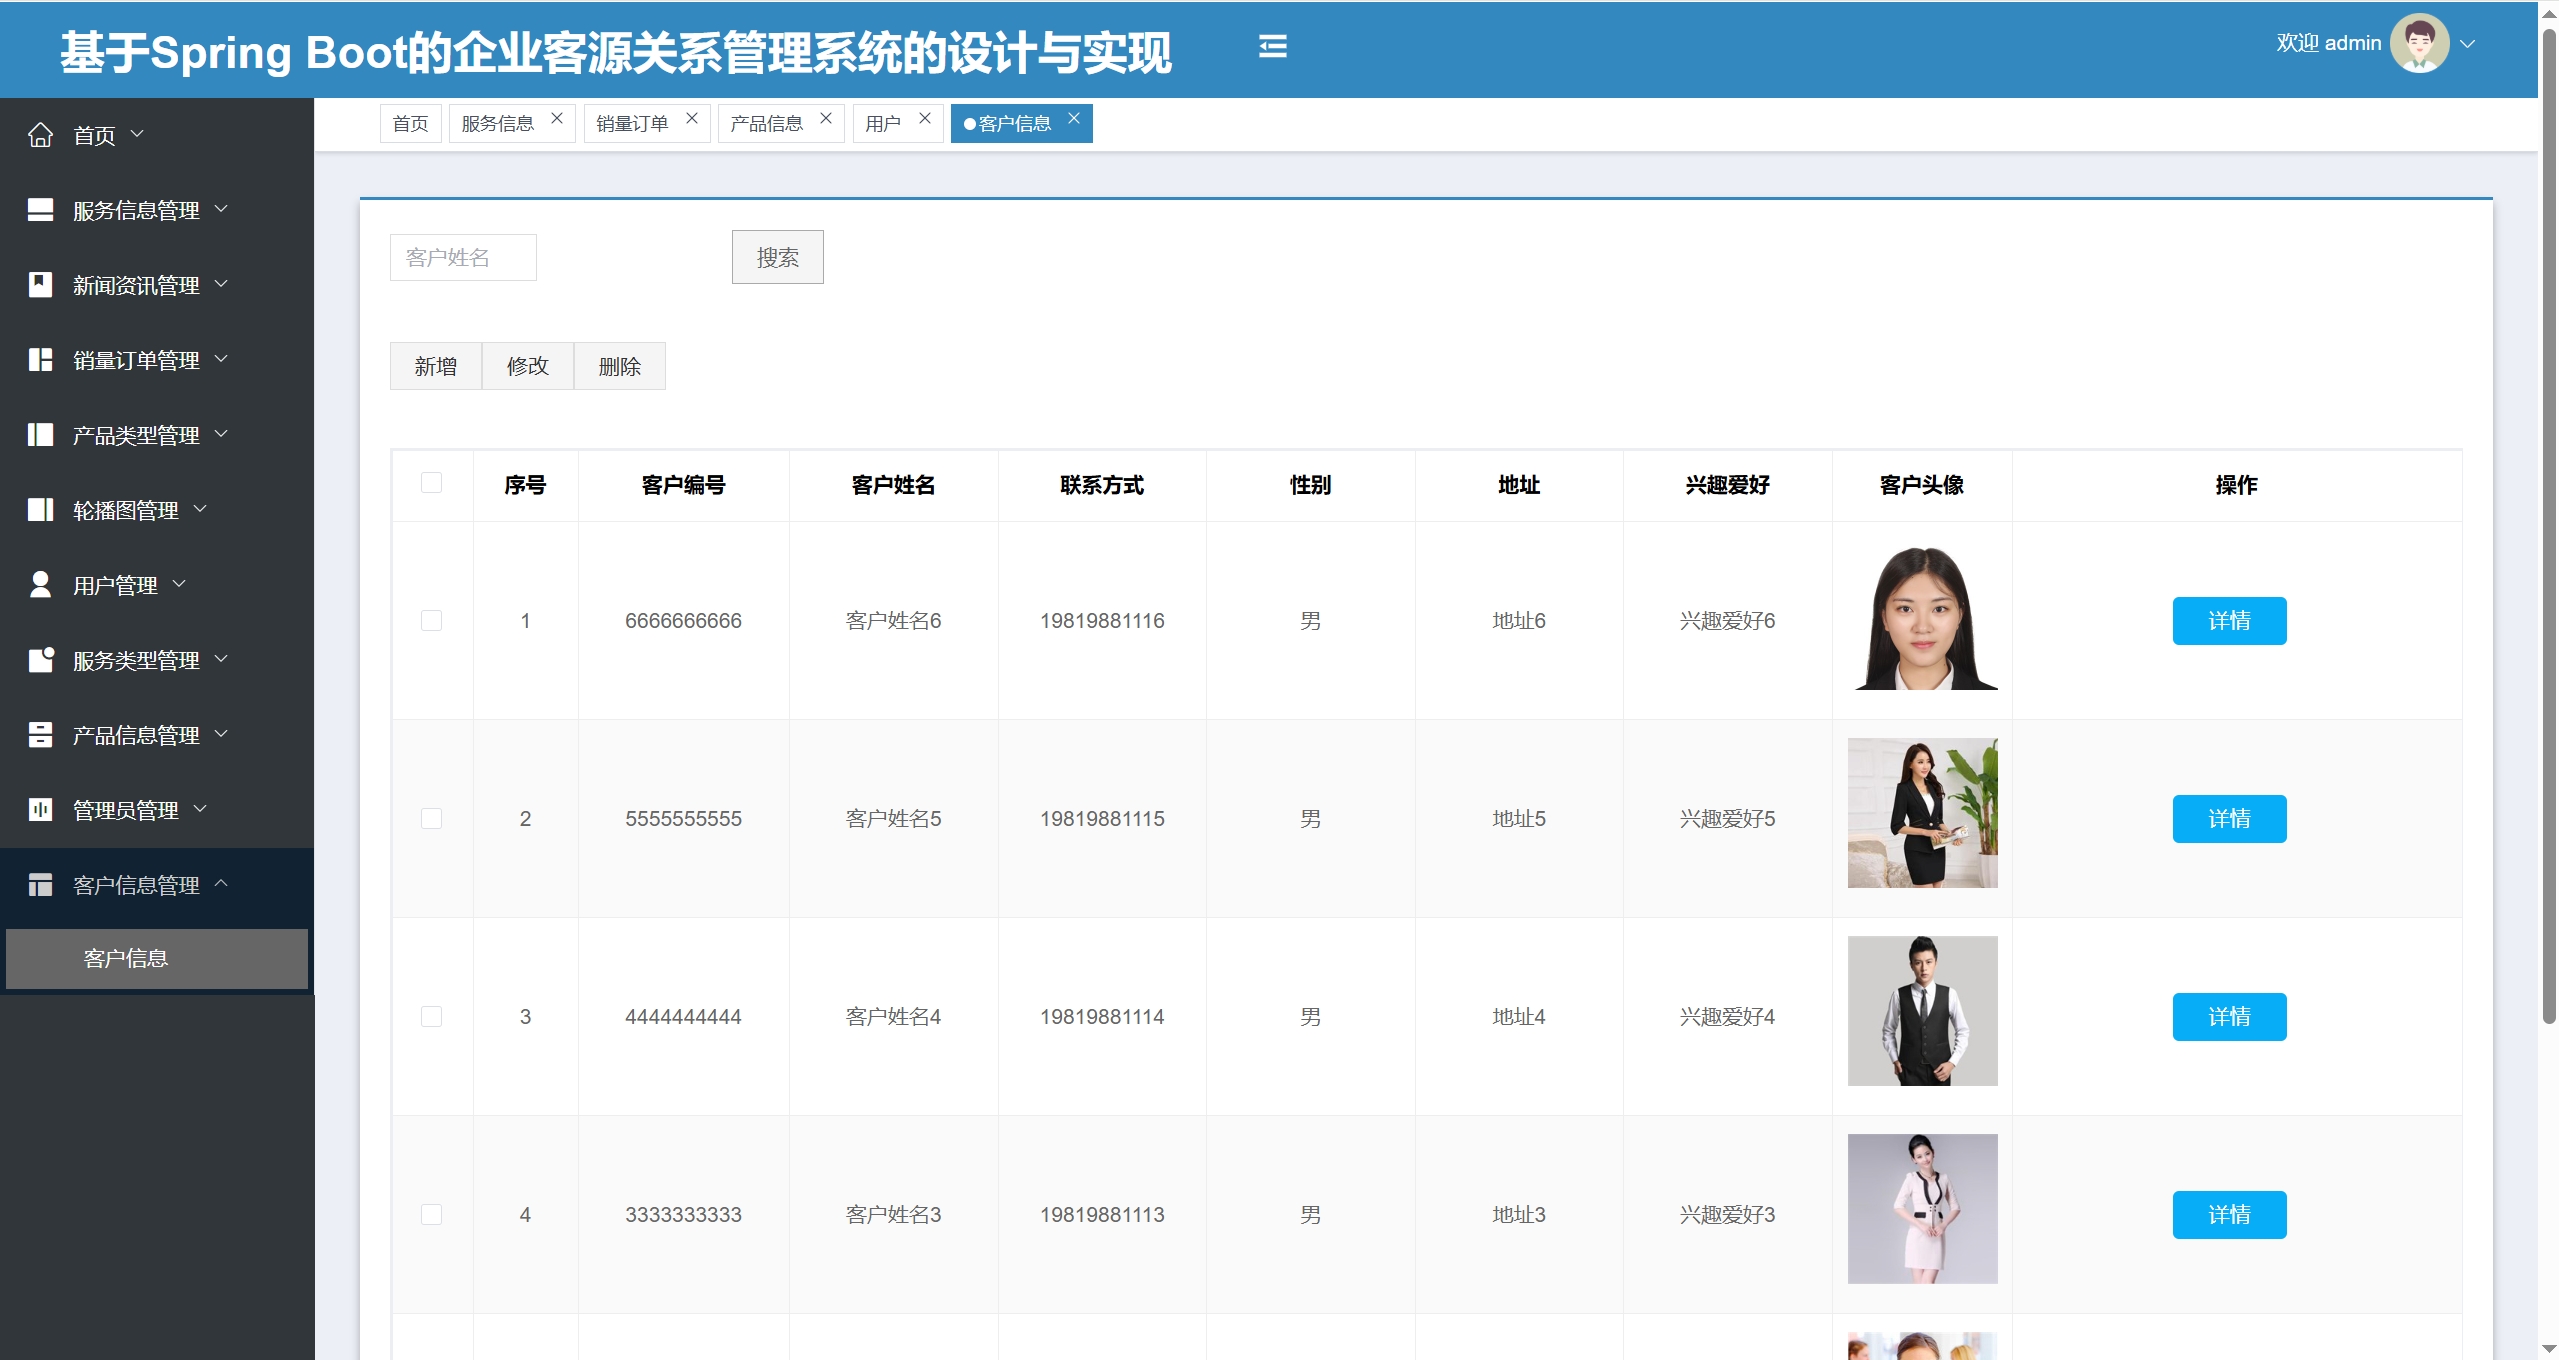Expand the 服务类型管理 menu
2559x1360 pixels.
click(221, 659)
